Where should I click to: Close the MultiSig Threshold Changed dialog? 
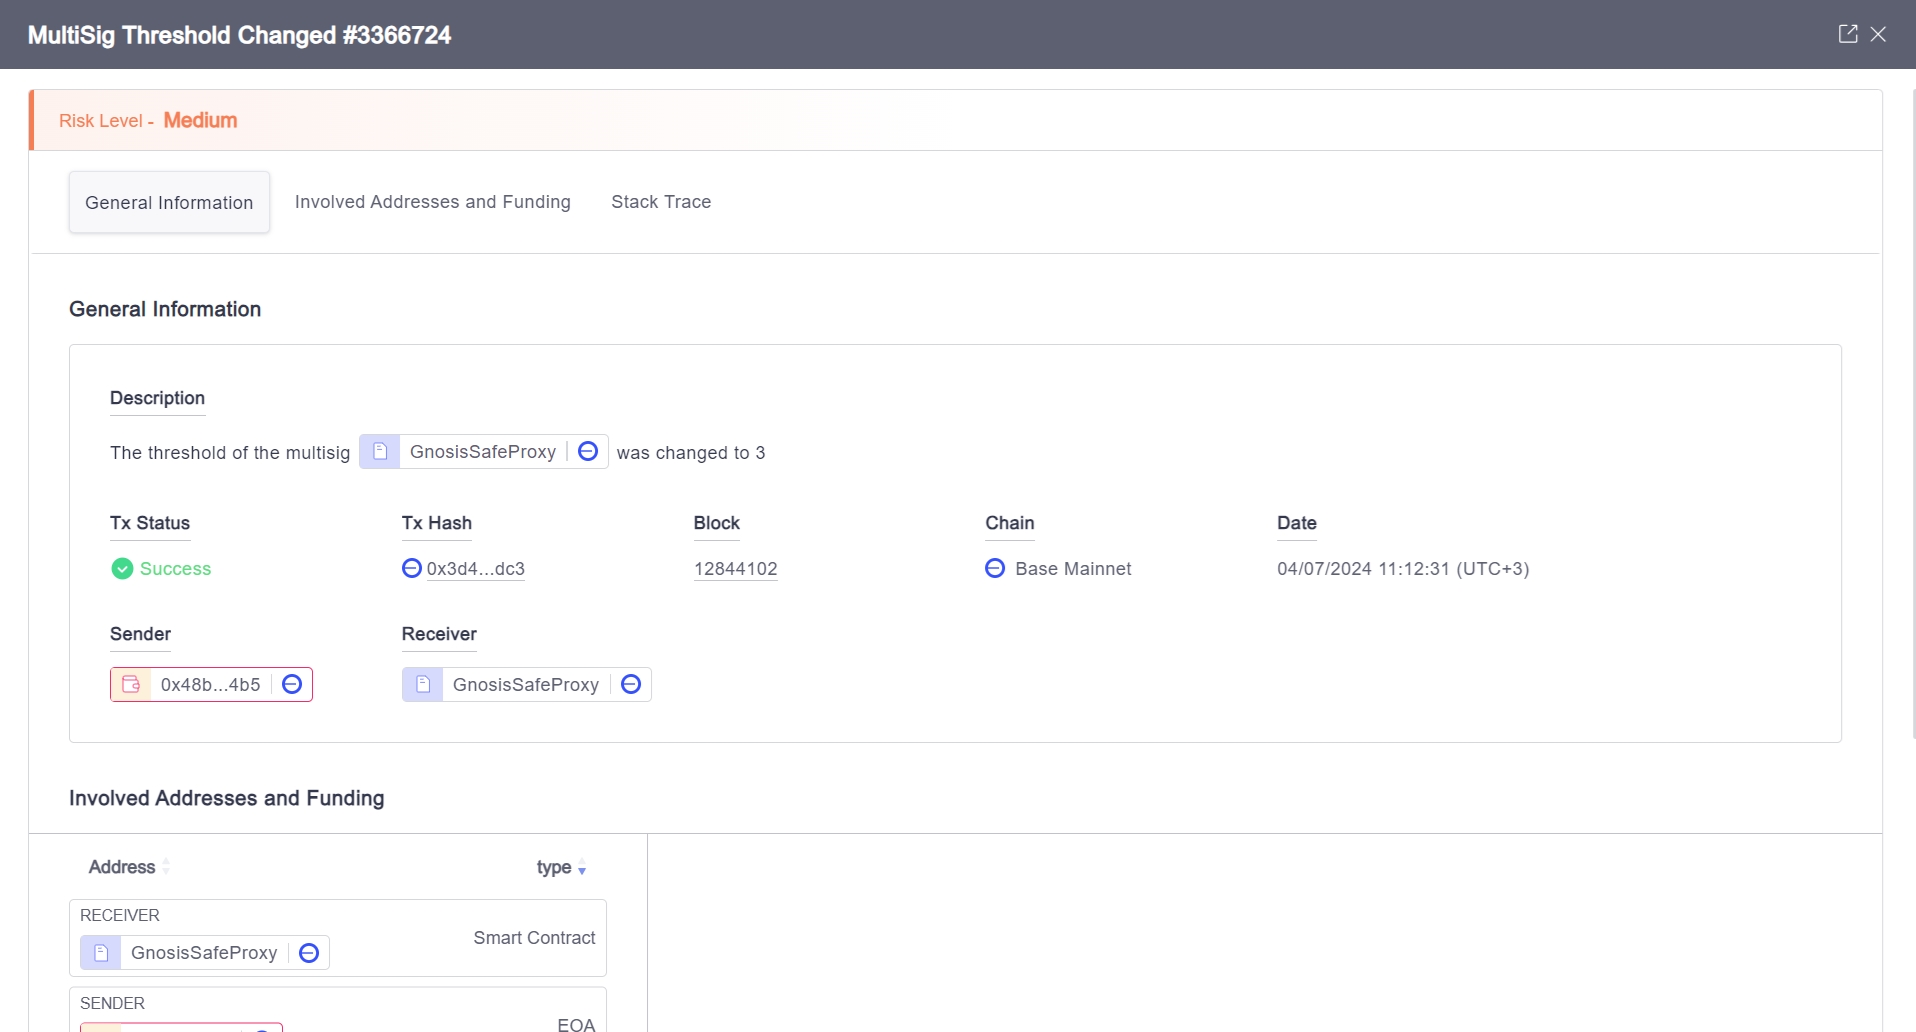click(x=1879, y=34)
